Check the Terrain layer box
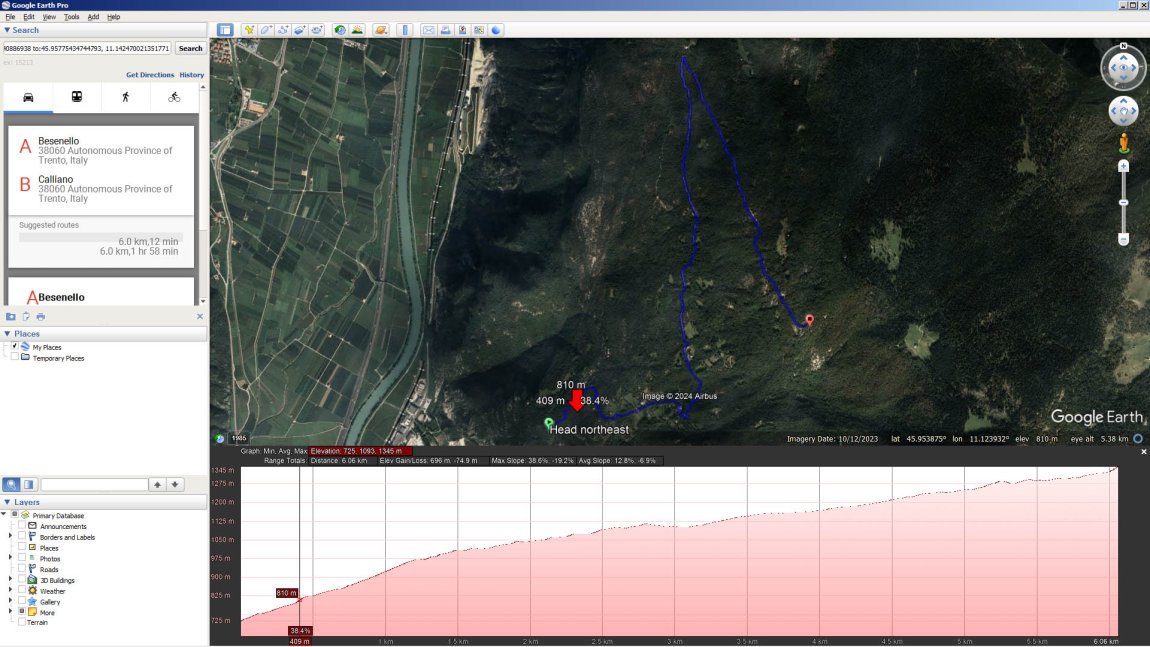 click(22, 622)
